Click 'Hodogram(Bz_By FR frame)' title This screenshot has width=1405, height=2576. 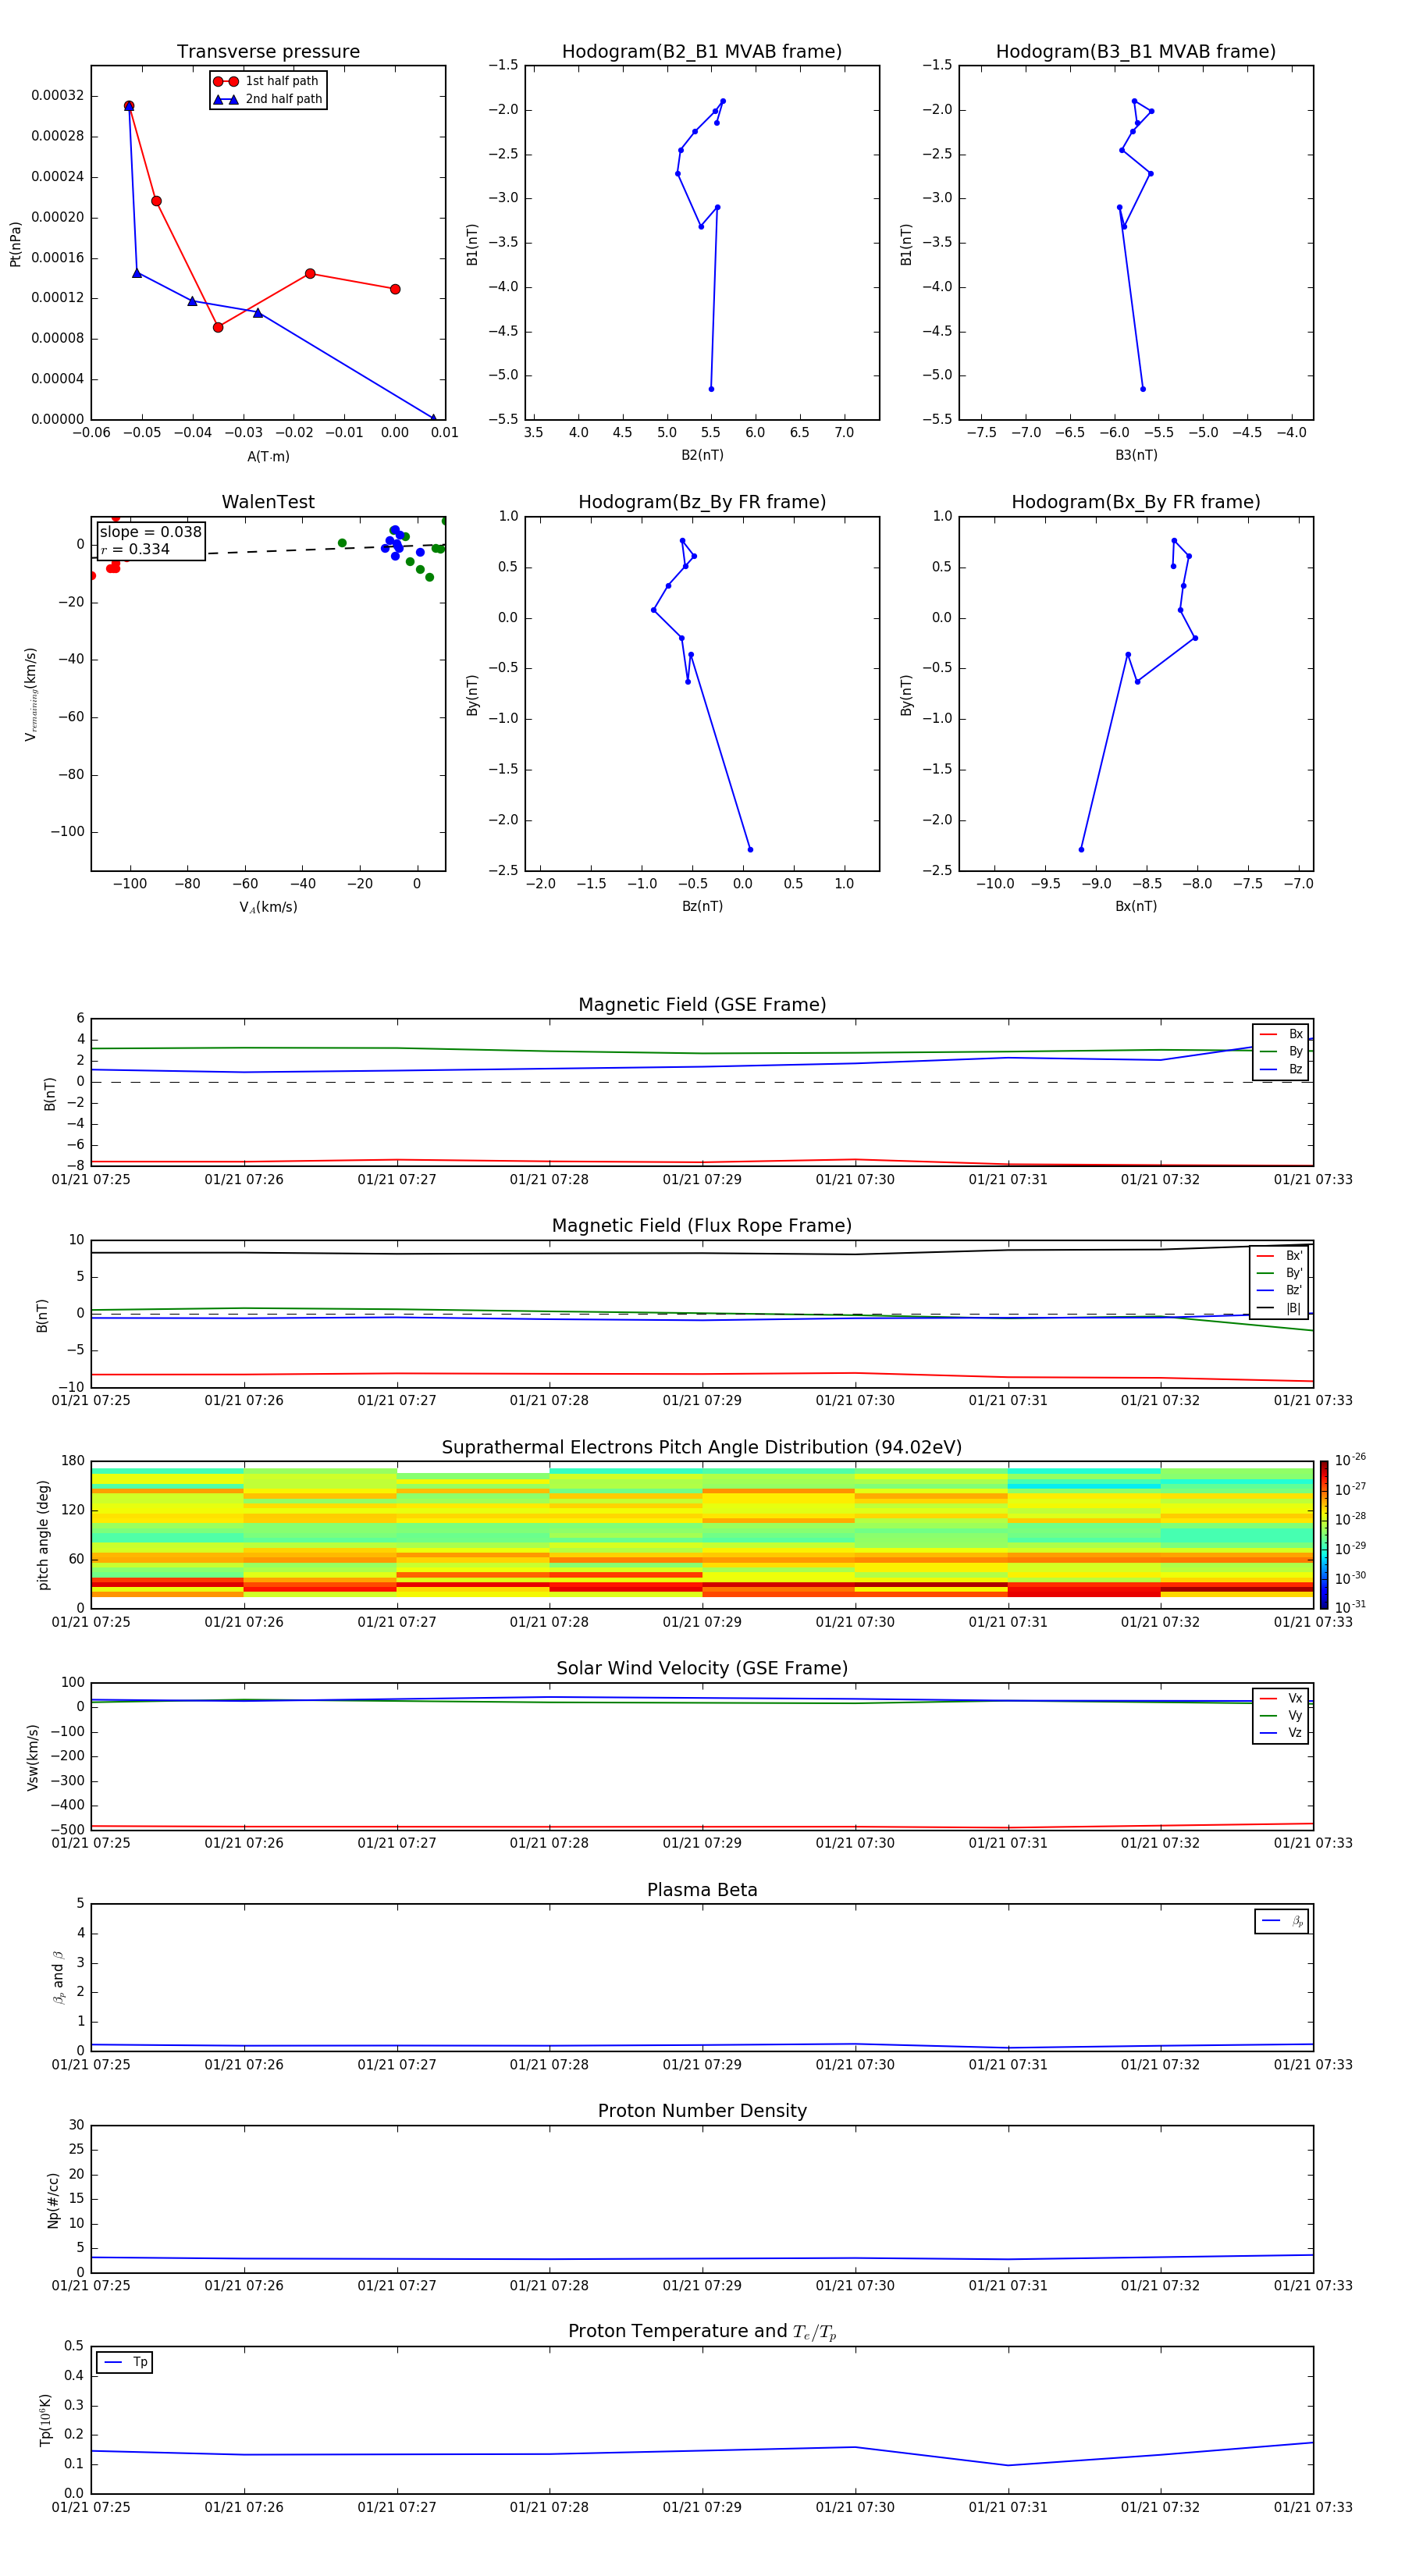(x=702, y=502)
